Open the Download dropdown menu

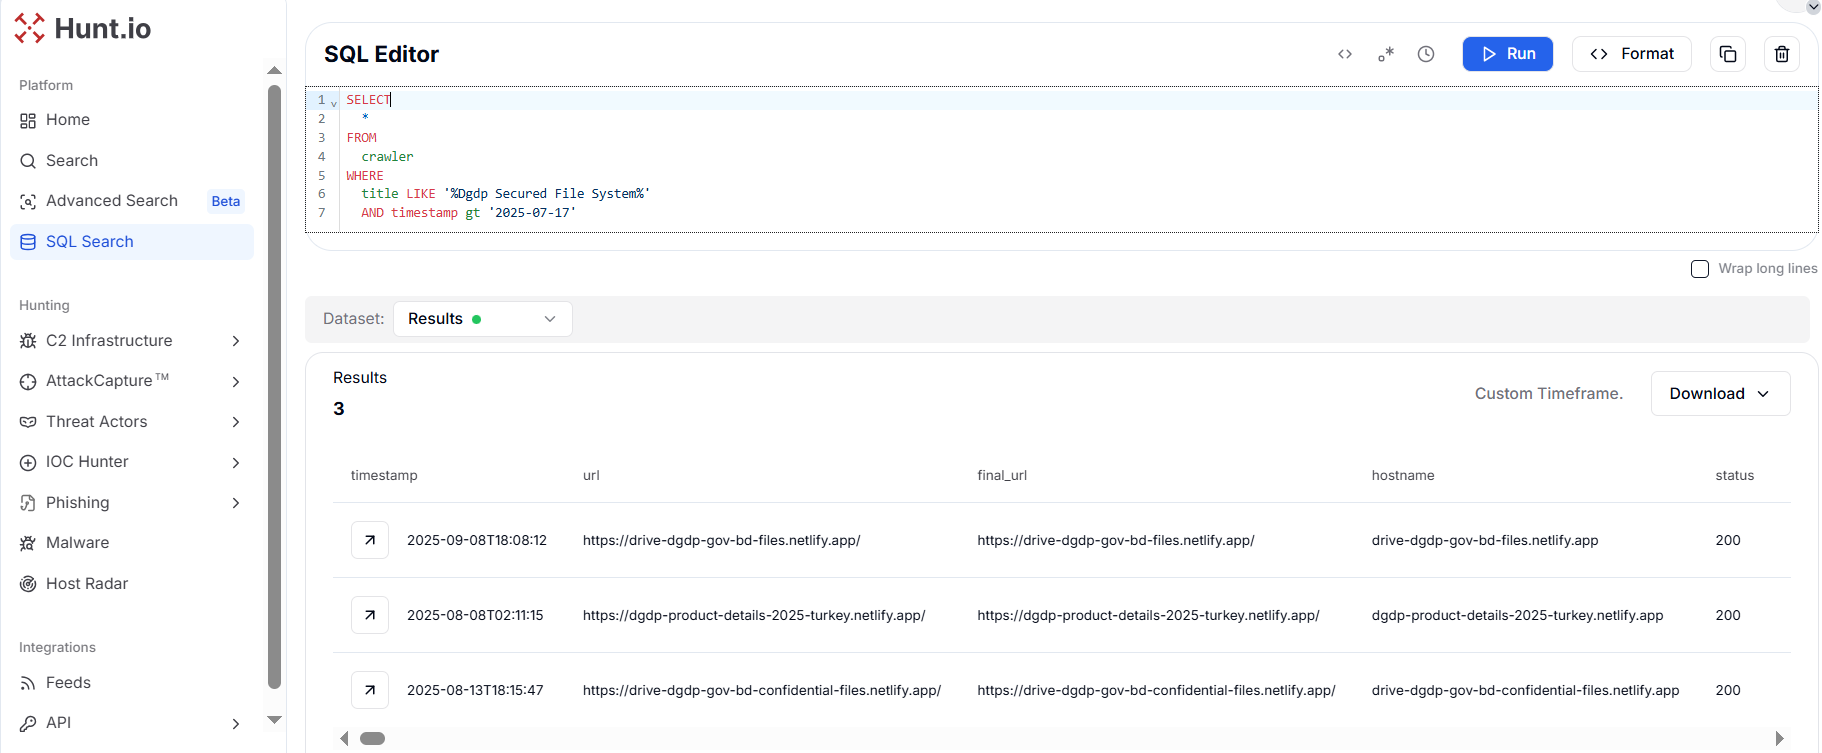pos(1719,394)
